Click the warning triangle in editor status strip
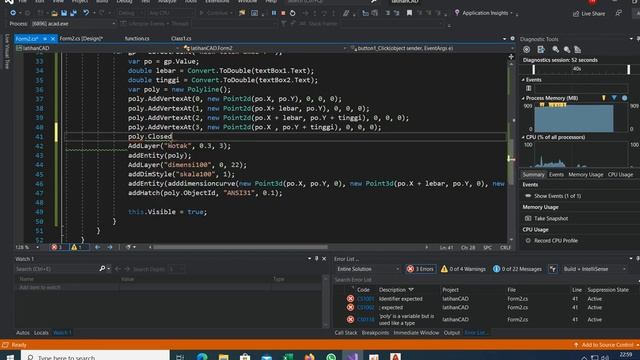The image size is (640, 360). 74,247
